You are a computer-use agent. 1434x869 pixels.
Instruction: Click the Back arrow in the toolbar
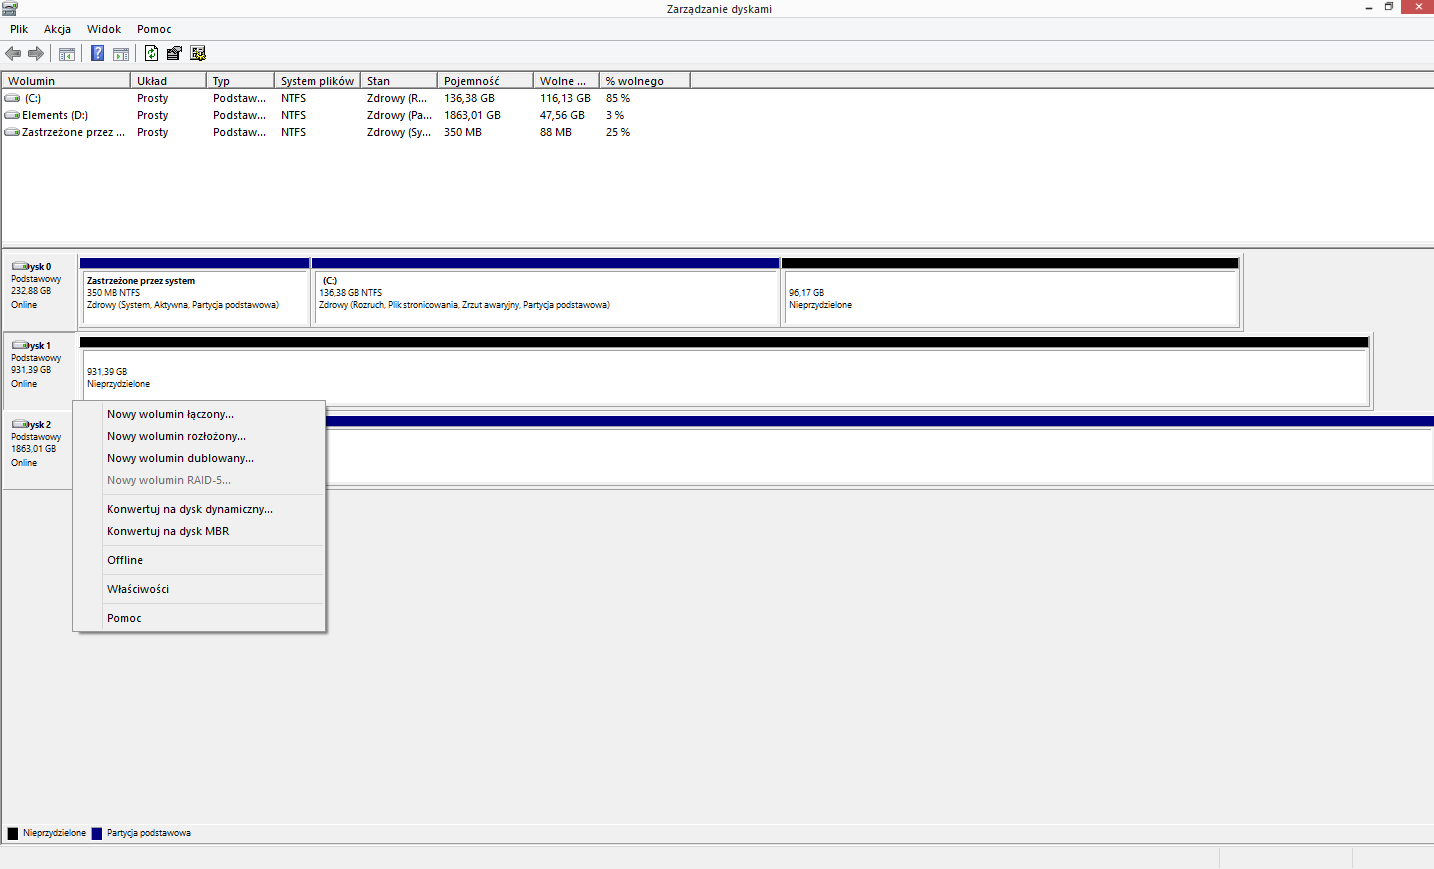[x=13, y=53]
